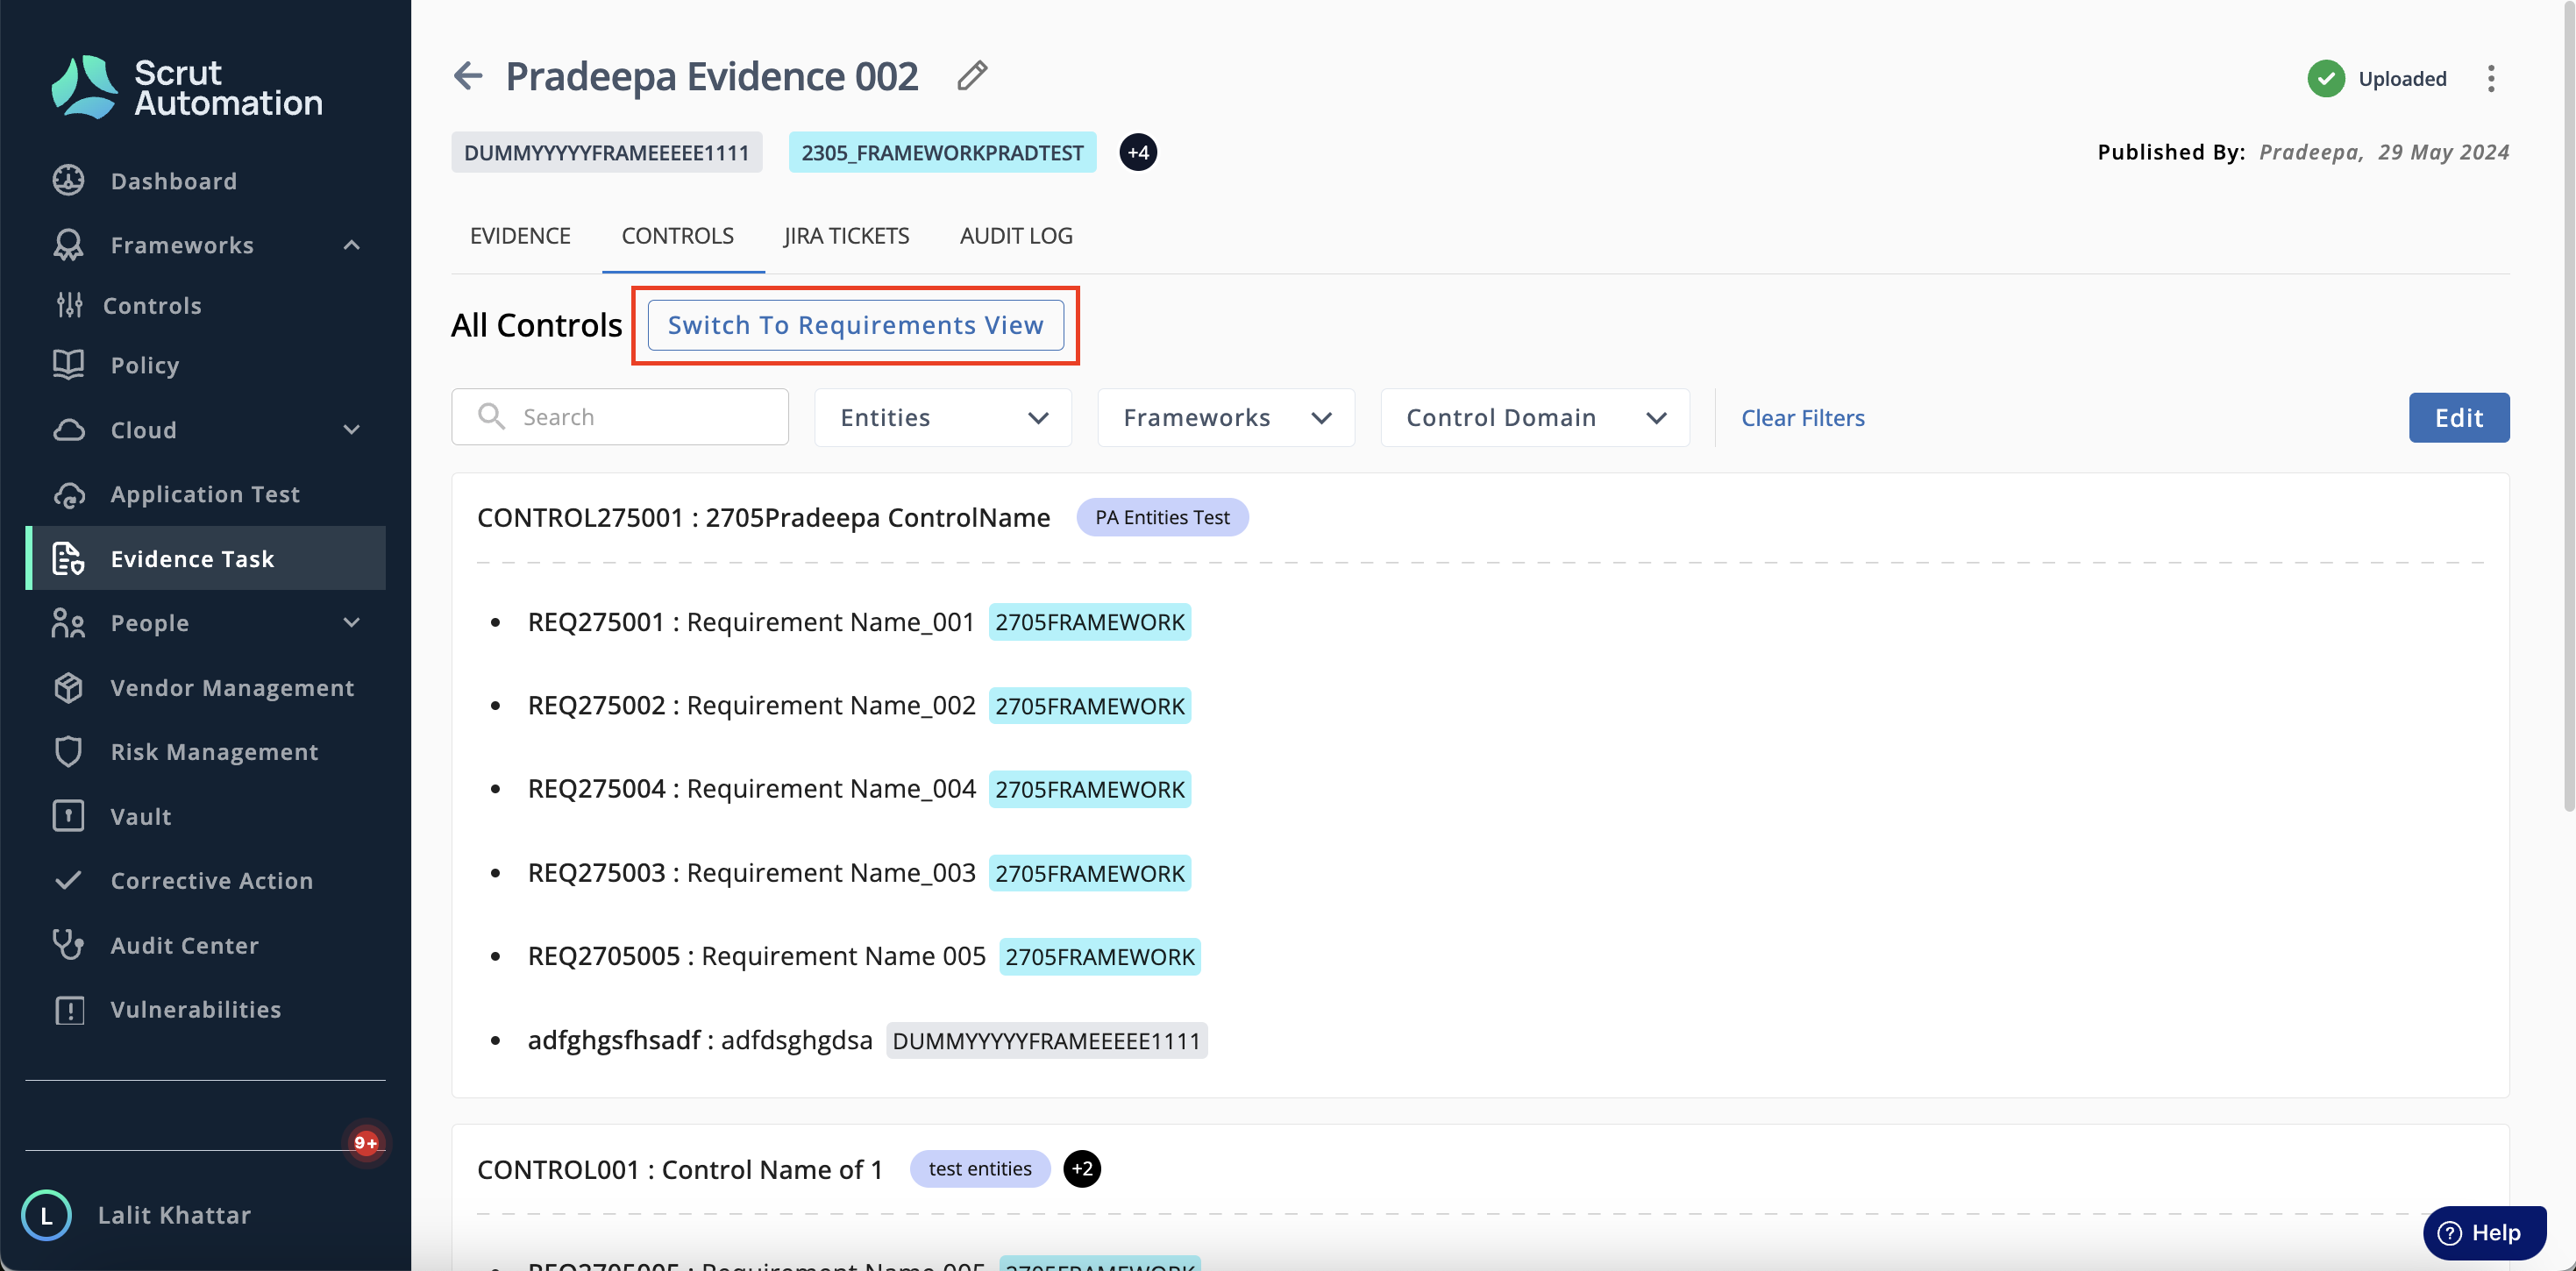
Task: Click the Frameworks ribbon icon
Action: (68, 245)
